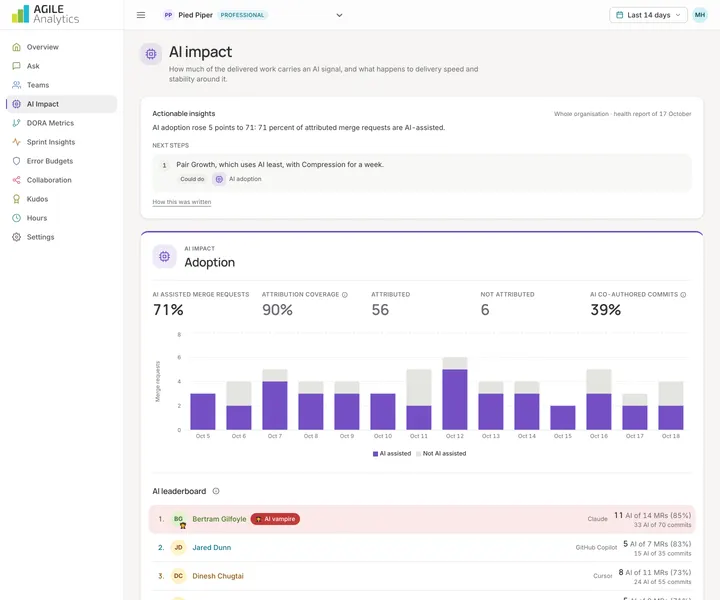Open the Last 14 days date dropdown

[x=648, y=15]
